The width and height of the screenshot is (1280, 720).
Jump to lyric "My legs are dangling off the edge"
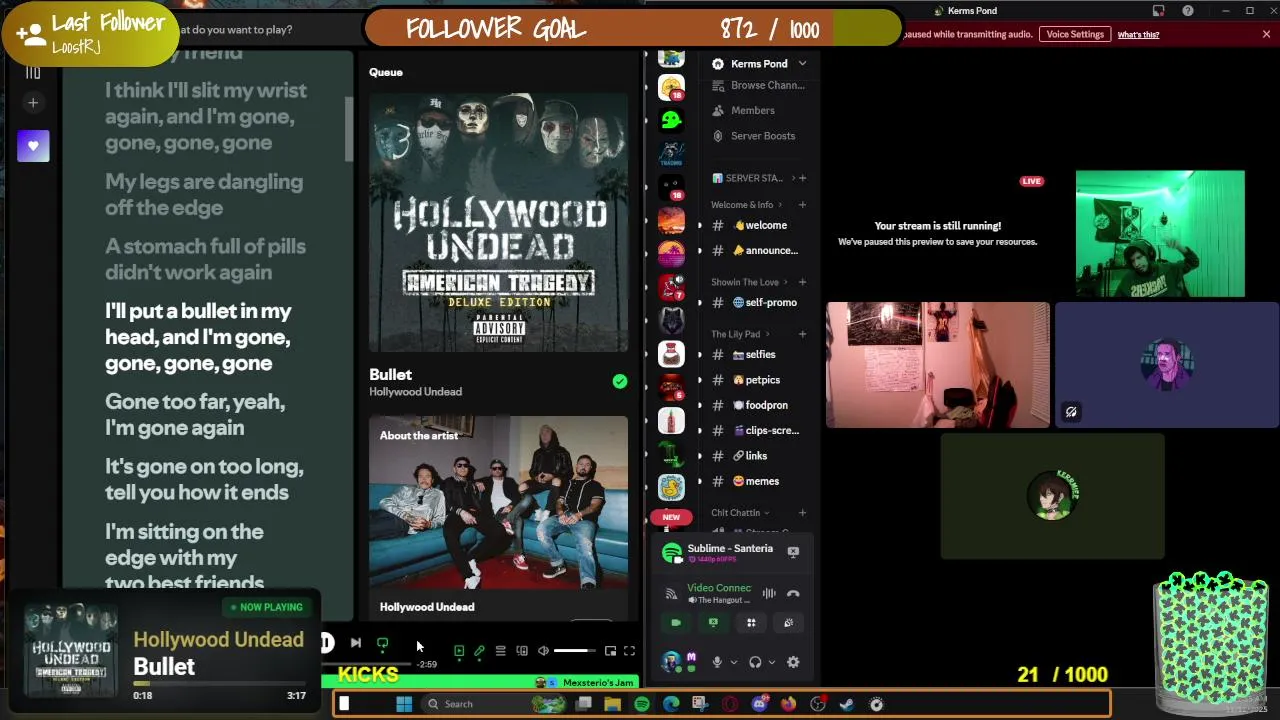click(204, 195)
